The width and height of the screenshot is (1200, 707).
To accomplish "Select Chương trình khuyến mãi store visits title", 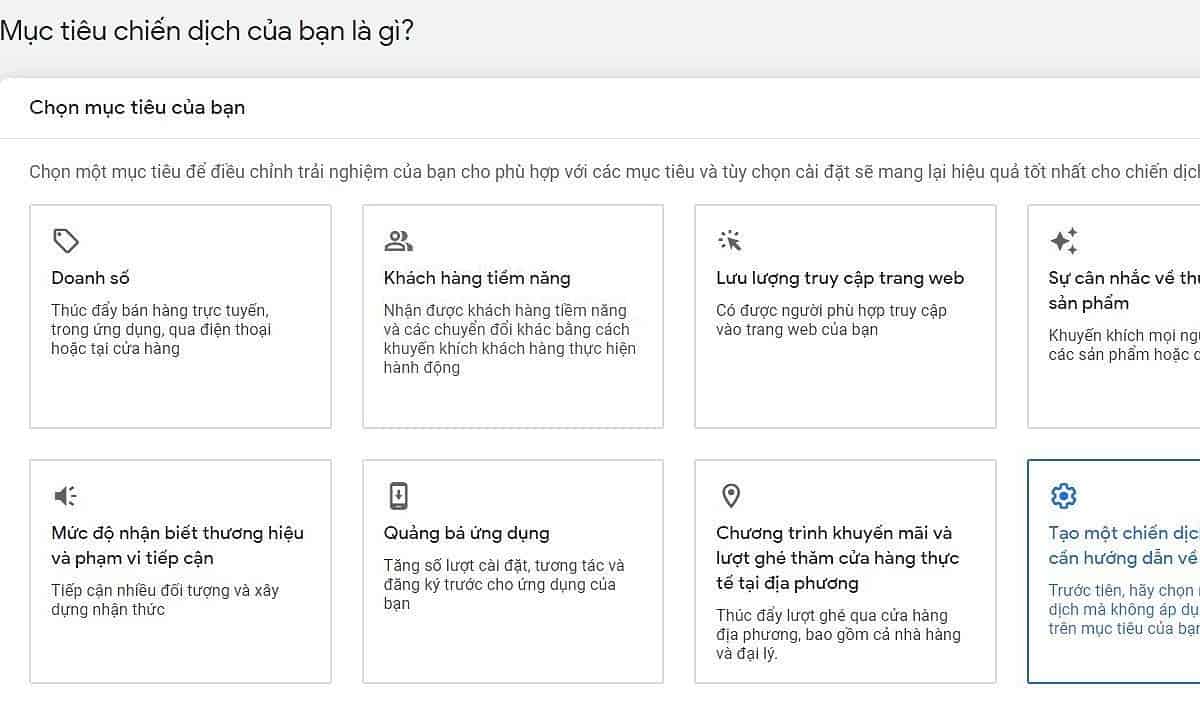I will (x=837, y=557).
